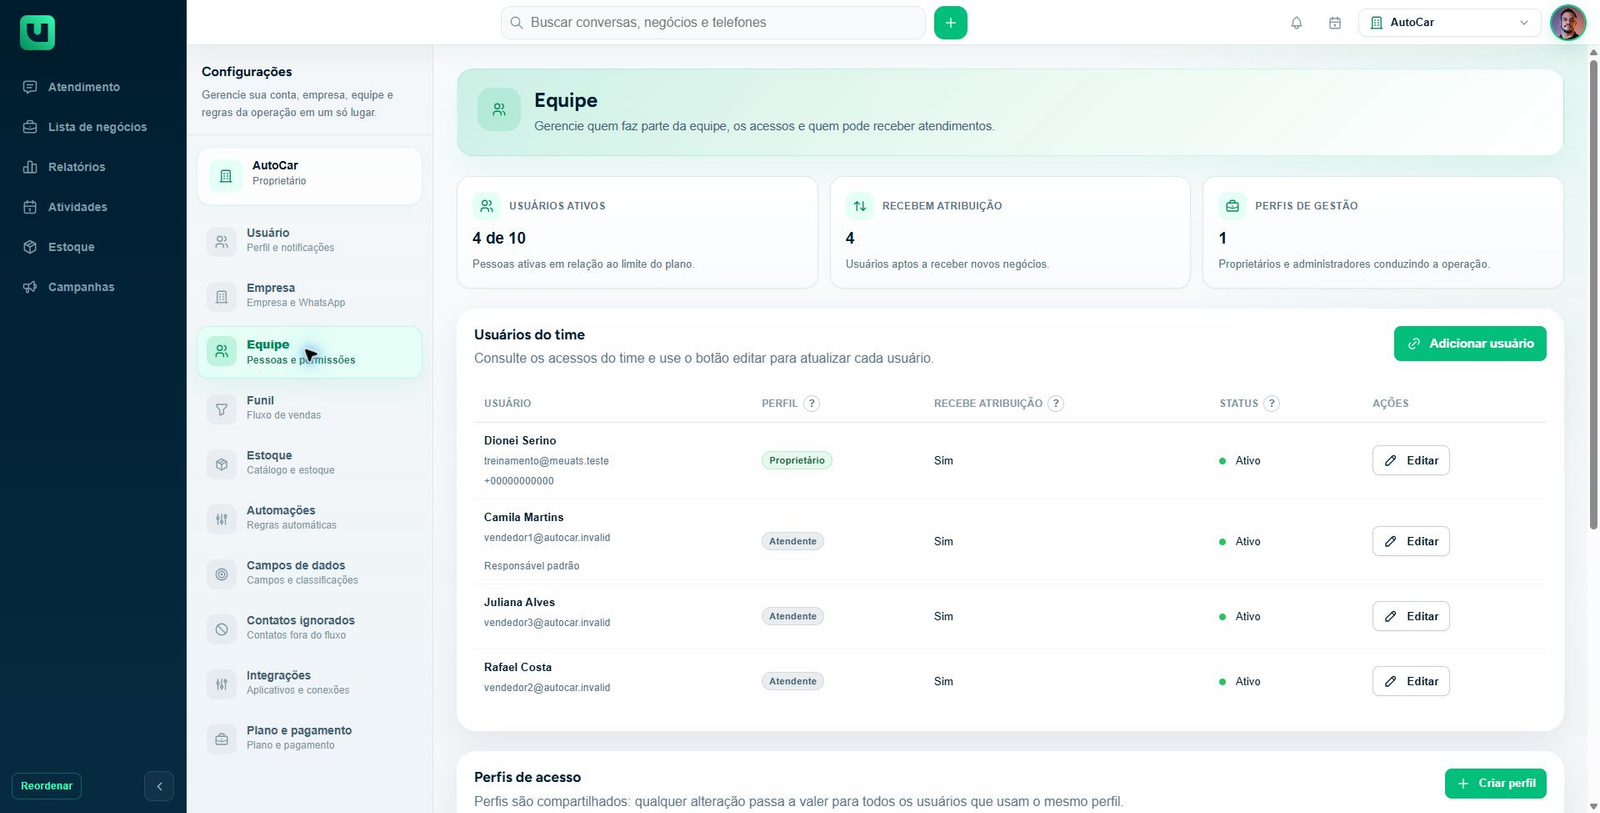This screenshot has height=813, width=1600.
Task: Edit user Rafael Costa
Action: (x=1411, y=681)
